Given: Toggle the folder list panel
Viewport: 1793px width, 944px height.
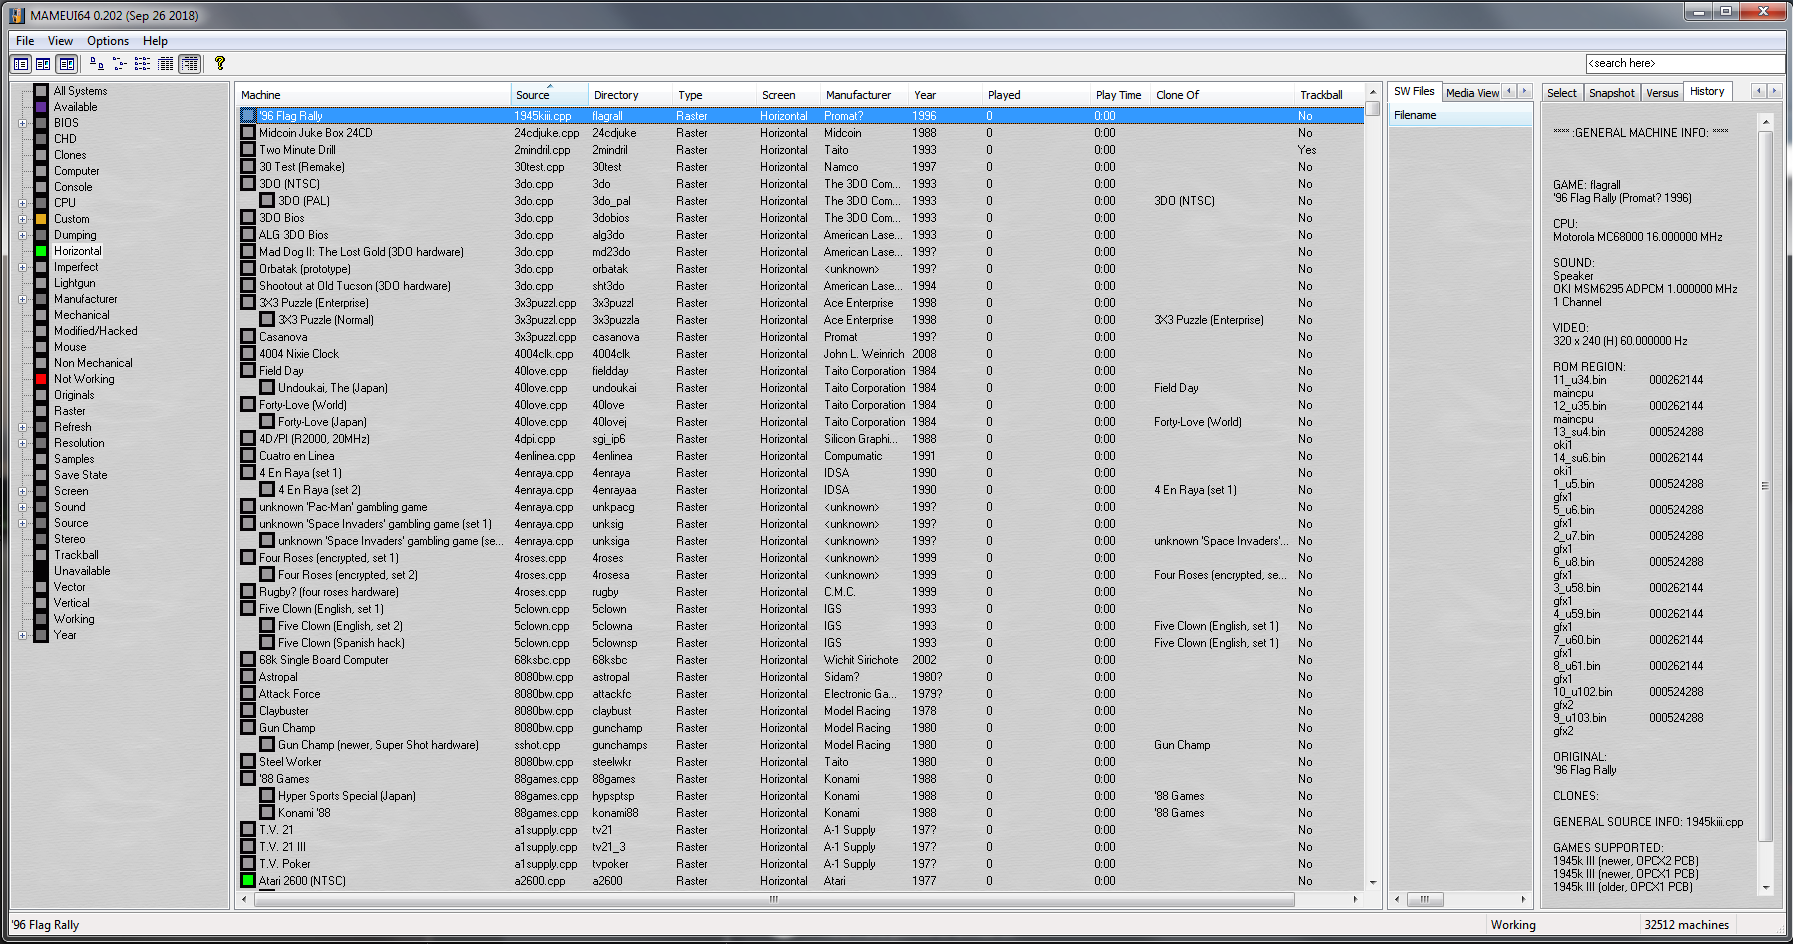Looking at the screenshot, I should point(21,63).
